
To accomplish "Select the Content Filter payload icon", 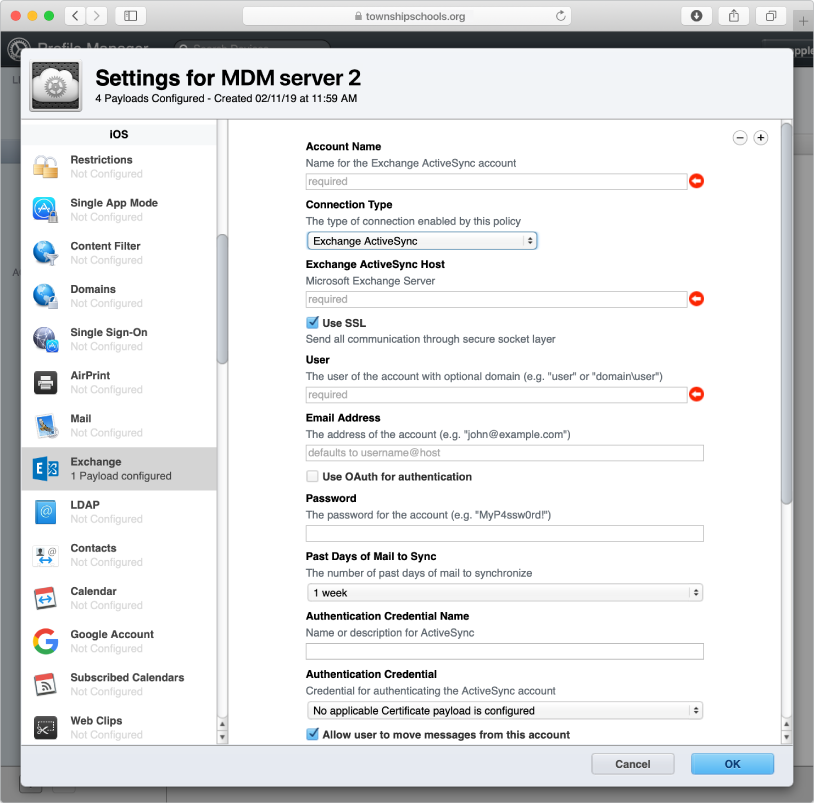I will [45, 252].
